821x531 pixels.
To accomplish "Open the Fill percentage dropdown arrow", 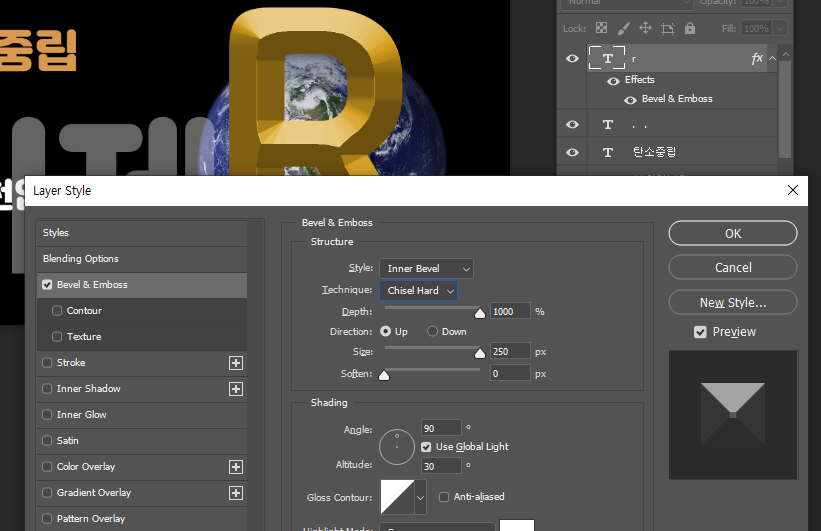I will click(781, 28).
